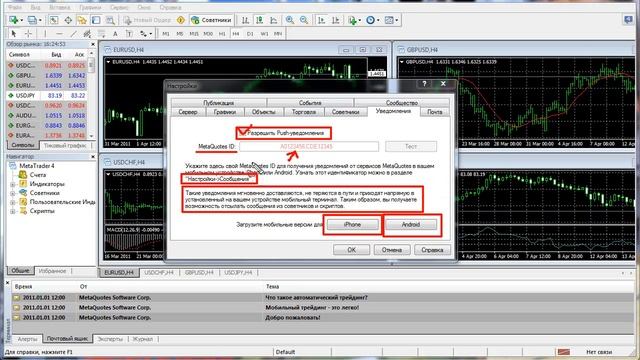Expand the Индикаторы tree node
Viewport: 640px width, 360px height.
13,184
